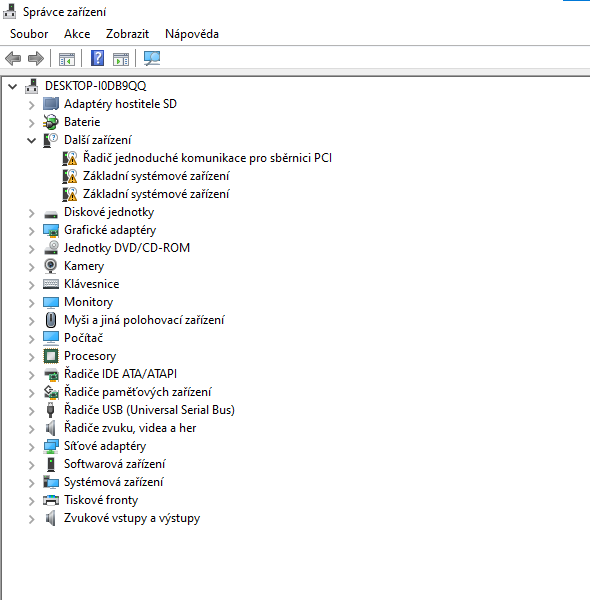
Task: Collapse the DESKTOP-I0DB9QQ root node
Action: (13, 86)
